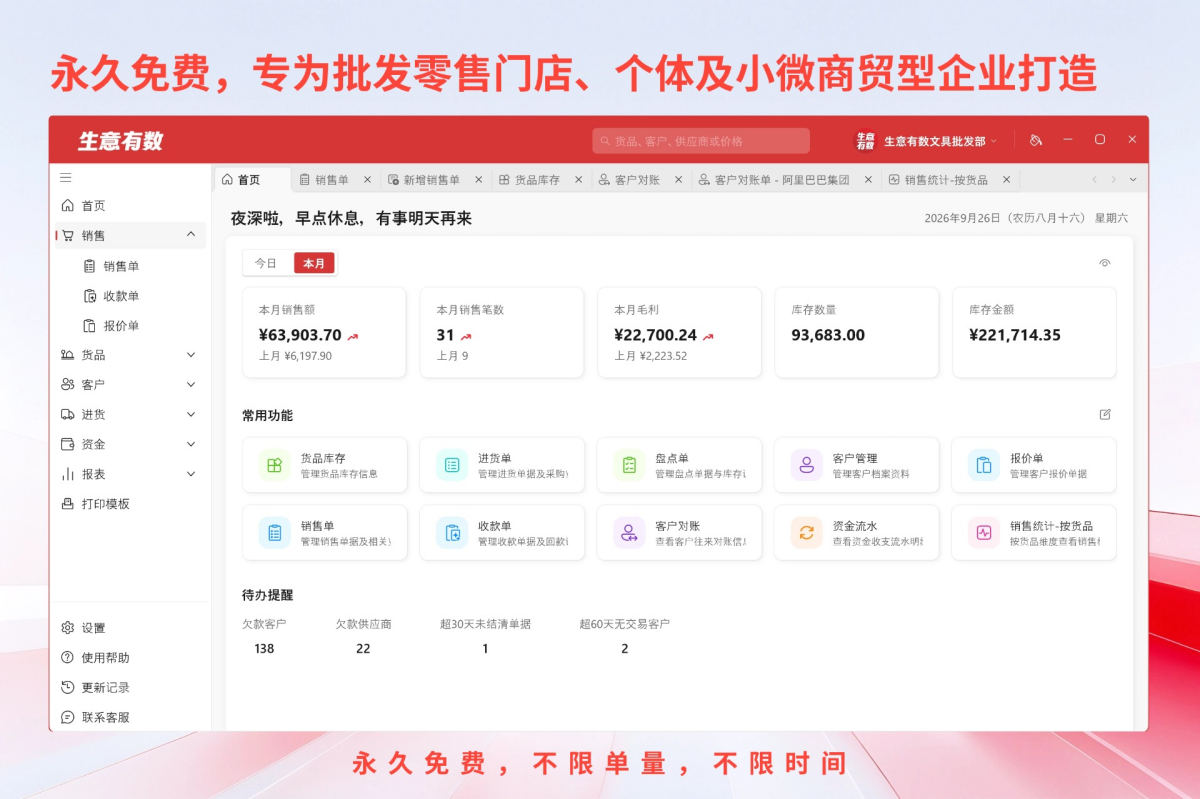Click the 本月销售额 statistics card
Viewport: 1200px width, 799px height.
pyautogui.click(x=324, y=333)
